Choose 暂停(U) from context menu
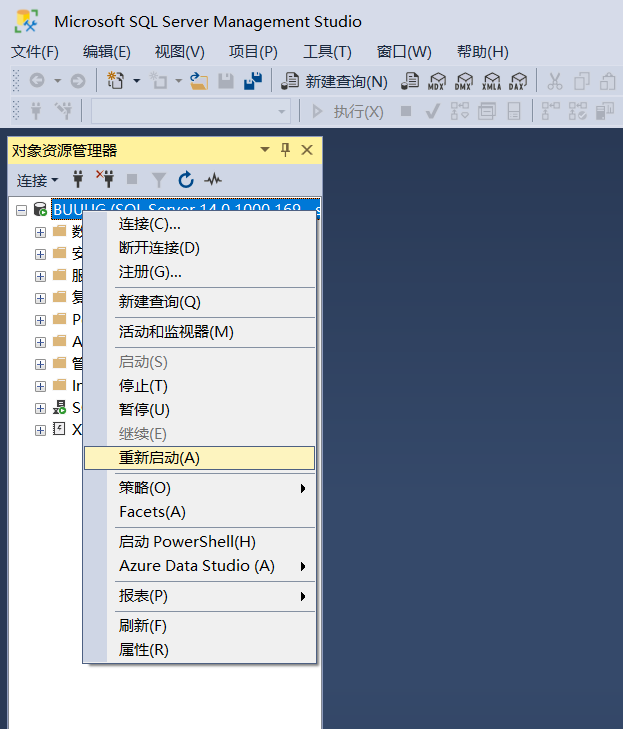This screenshot has height=729, width=623. pos(199,410)
